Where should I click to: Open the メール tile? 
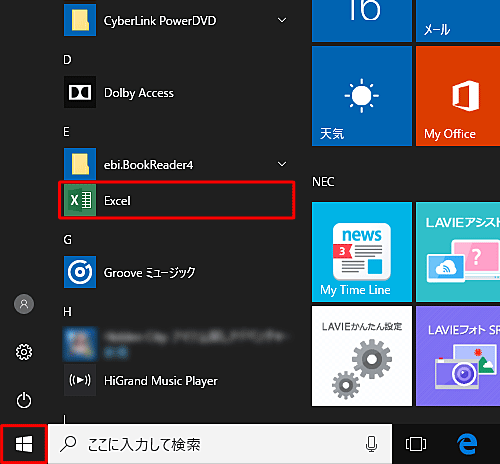point(458,21)
